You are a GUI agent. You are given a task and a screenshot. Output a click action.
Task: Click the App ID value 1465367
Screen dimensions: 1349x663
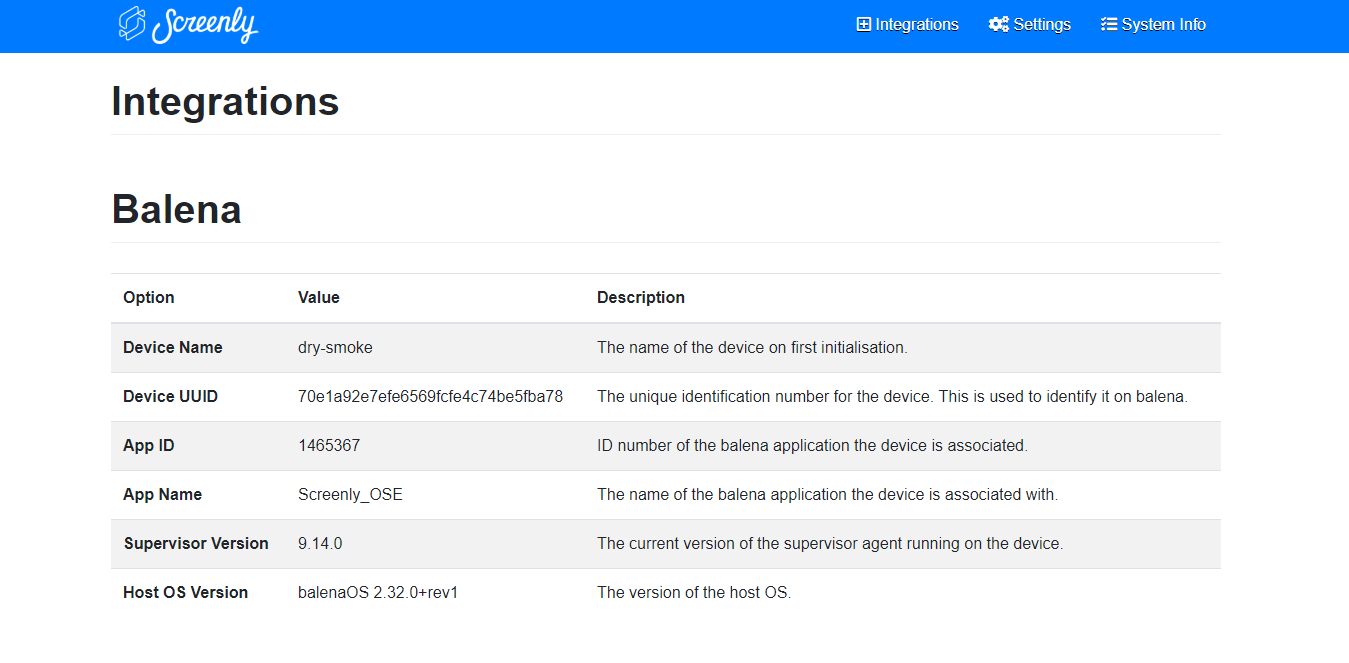(329, 446)
